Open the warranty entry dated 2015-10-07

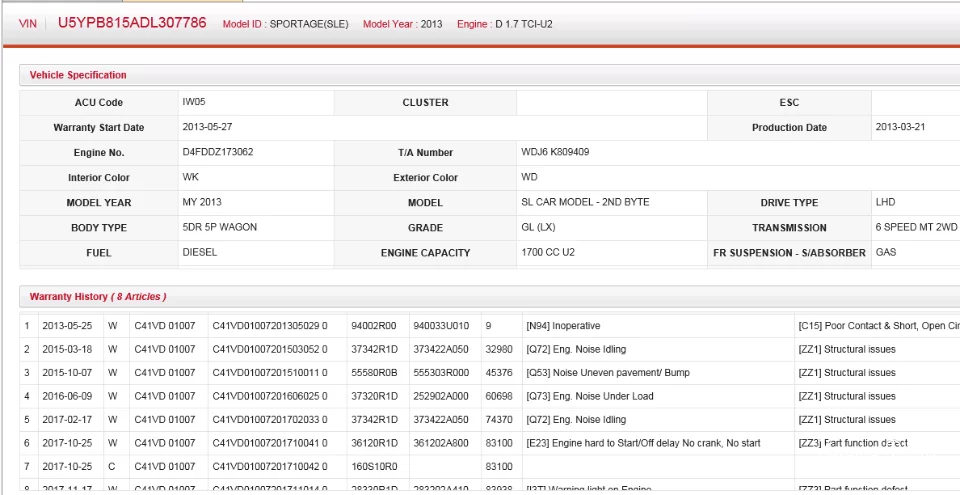pos(67,373)
